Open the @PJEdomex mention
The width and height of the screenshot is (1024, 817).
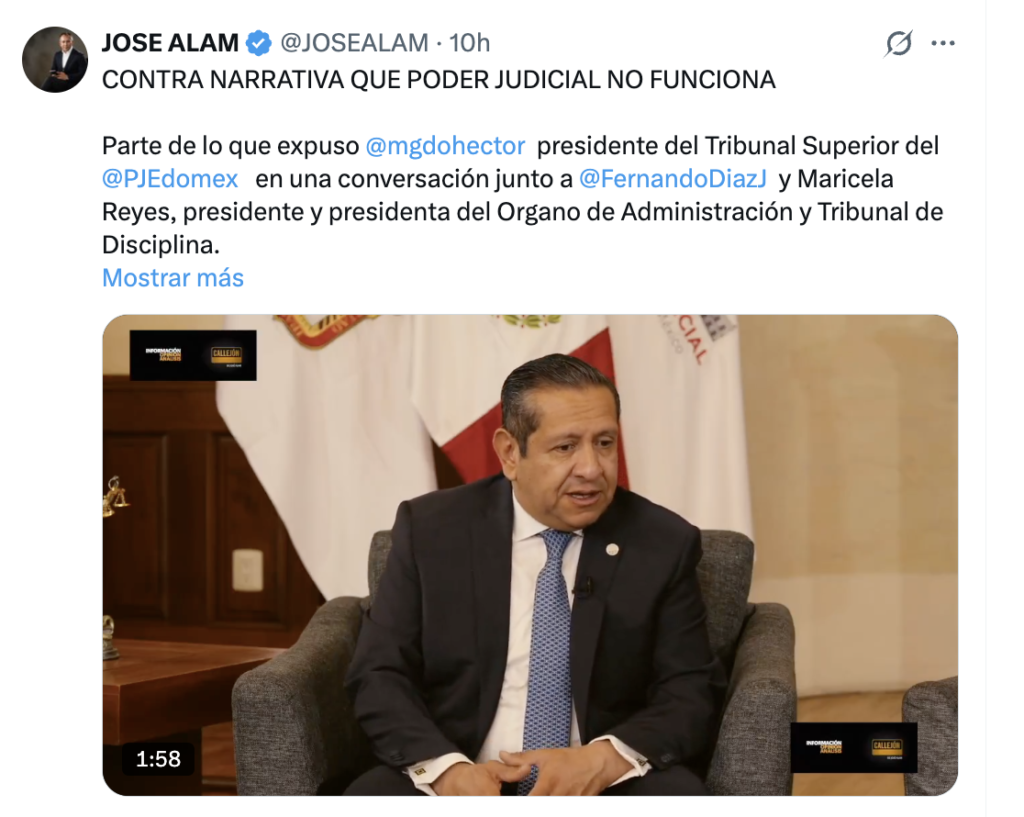(x=170, y=179)
